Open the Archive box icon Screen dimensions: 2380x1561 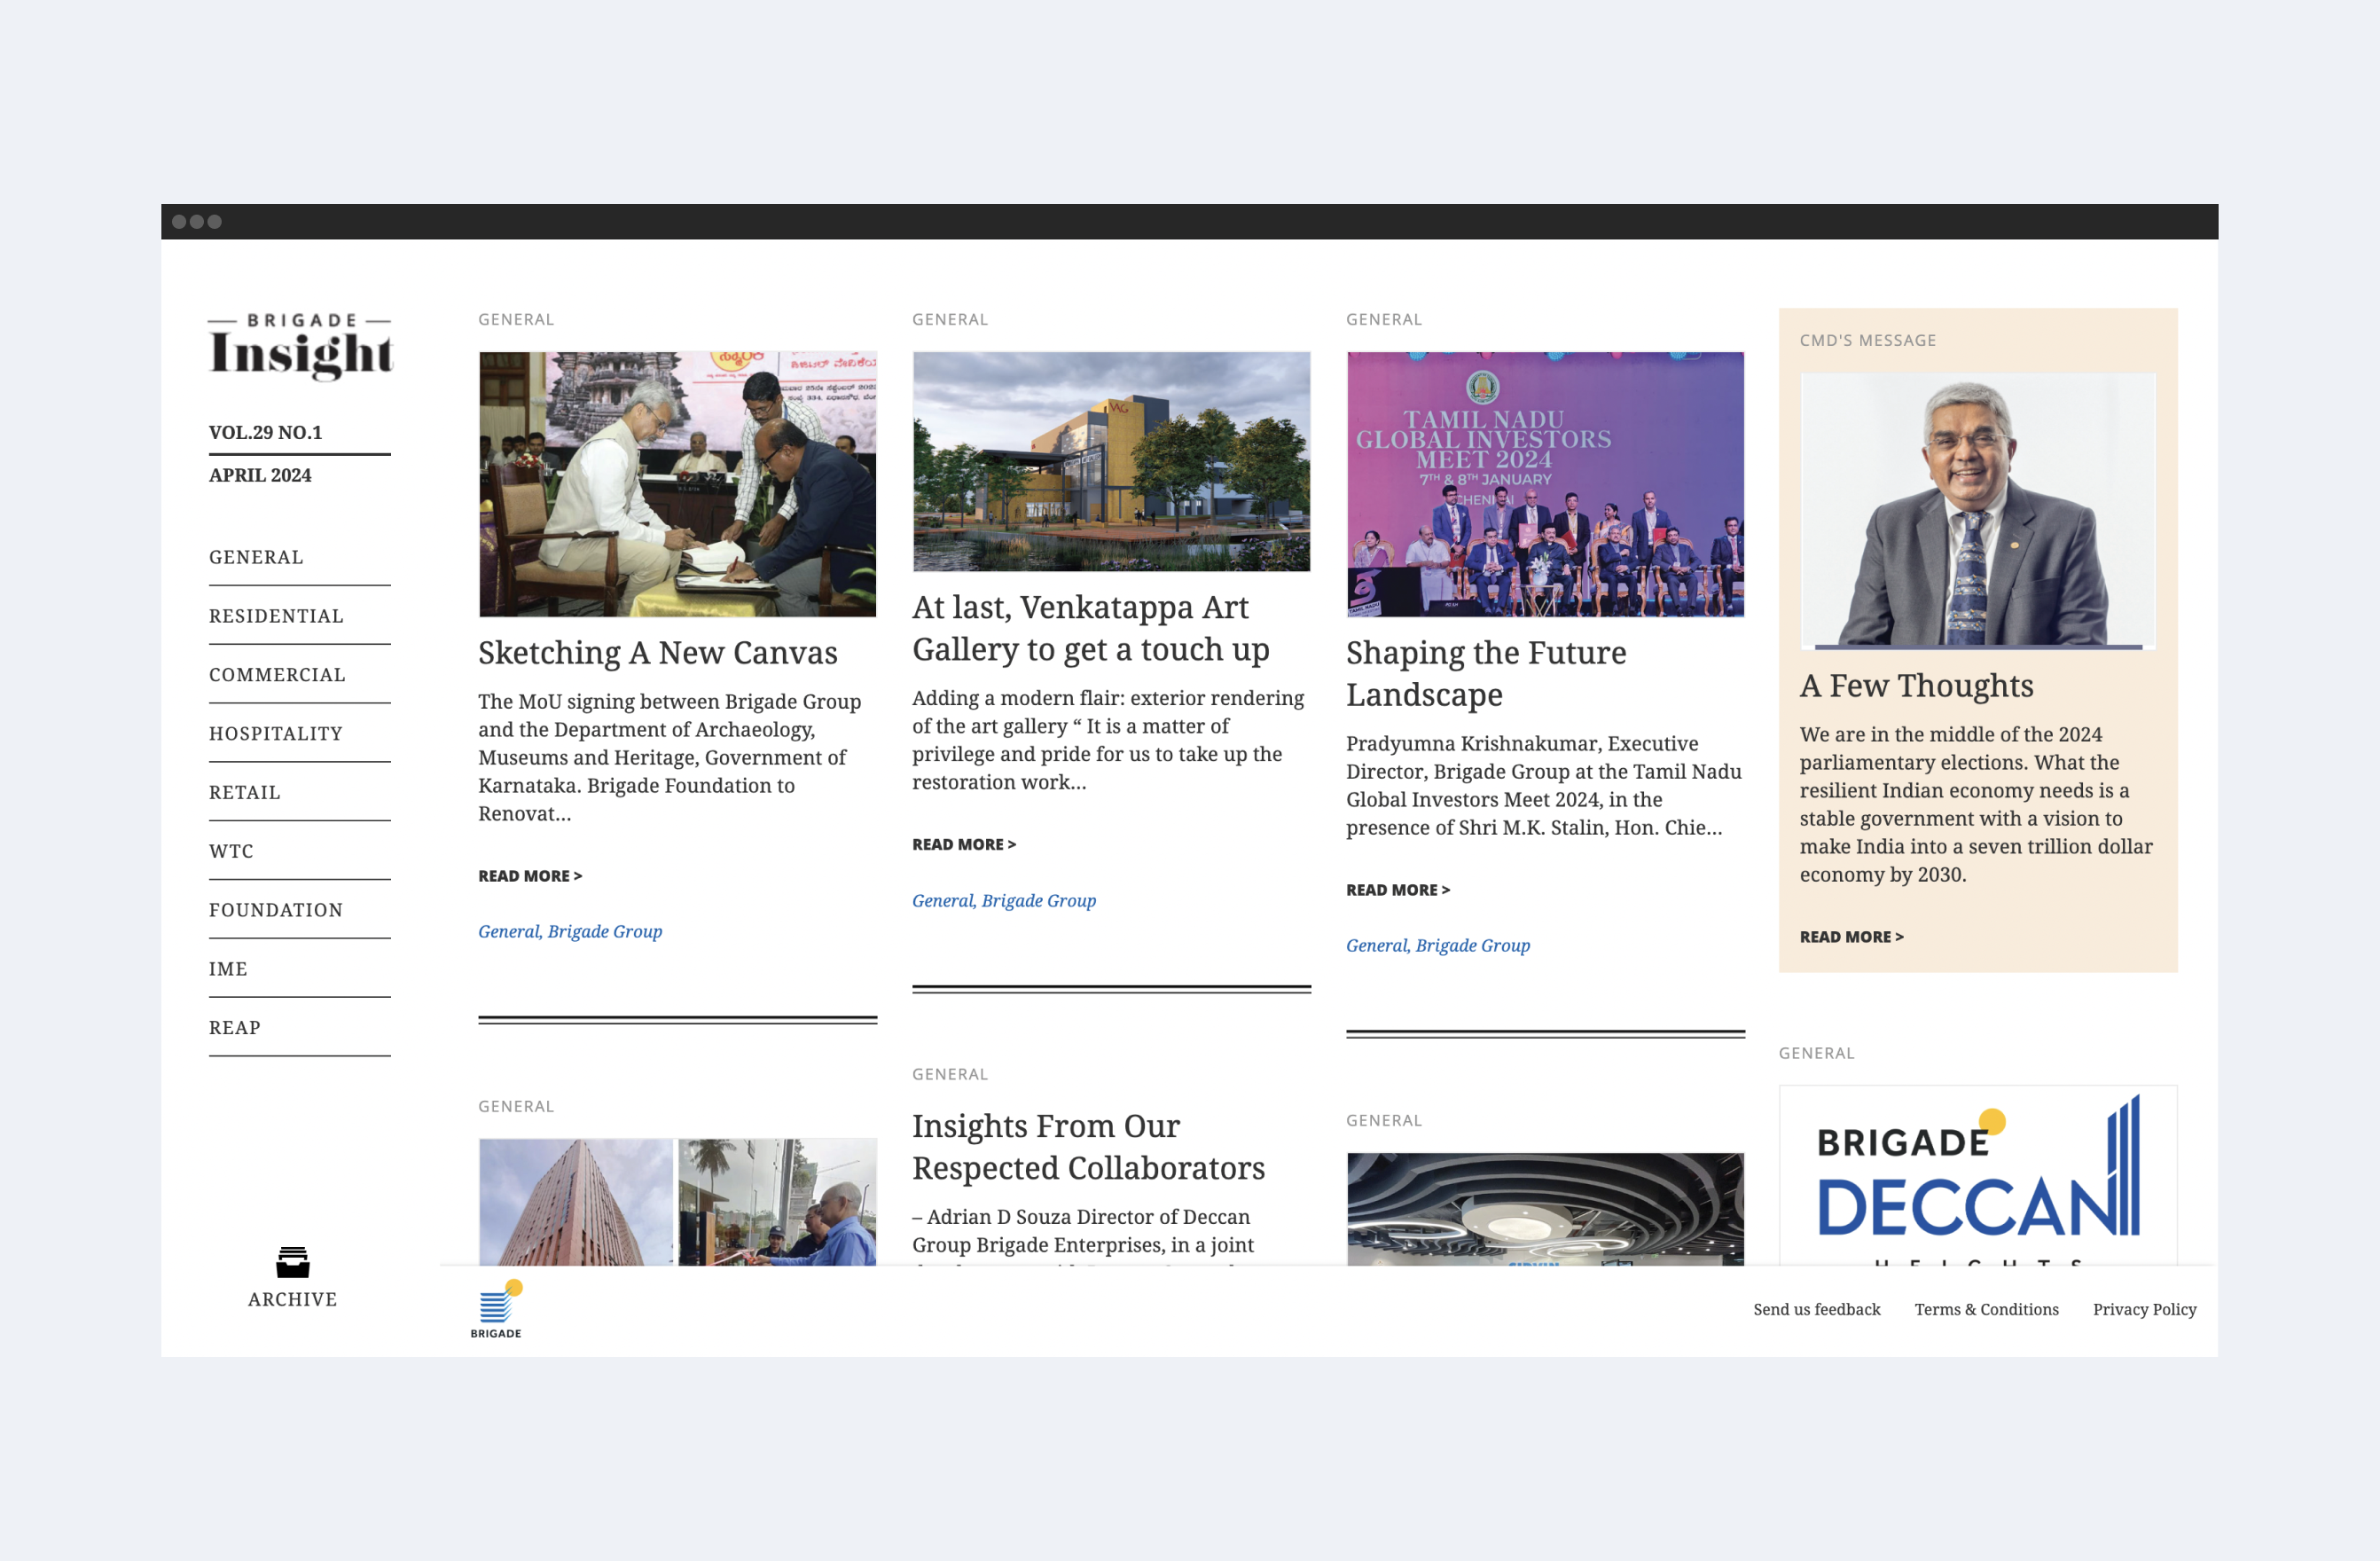293,1262
